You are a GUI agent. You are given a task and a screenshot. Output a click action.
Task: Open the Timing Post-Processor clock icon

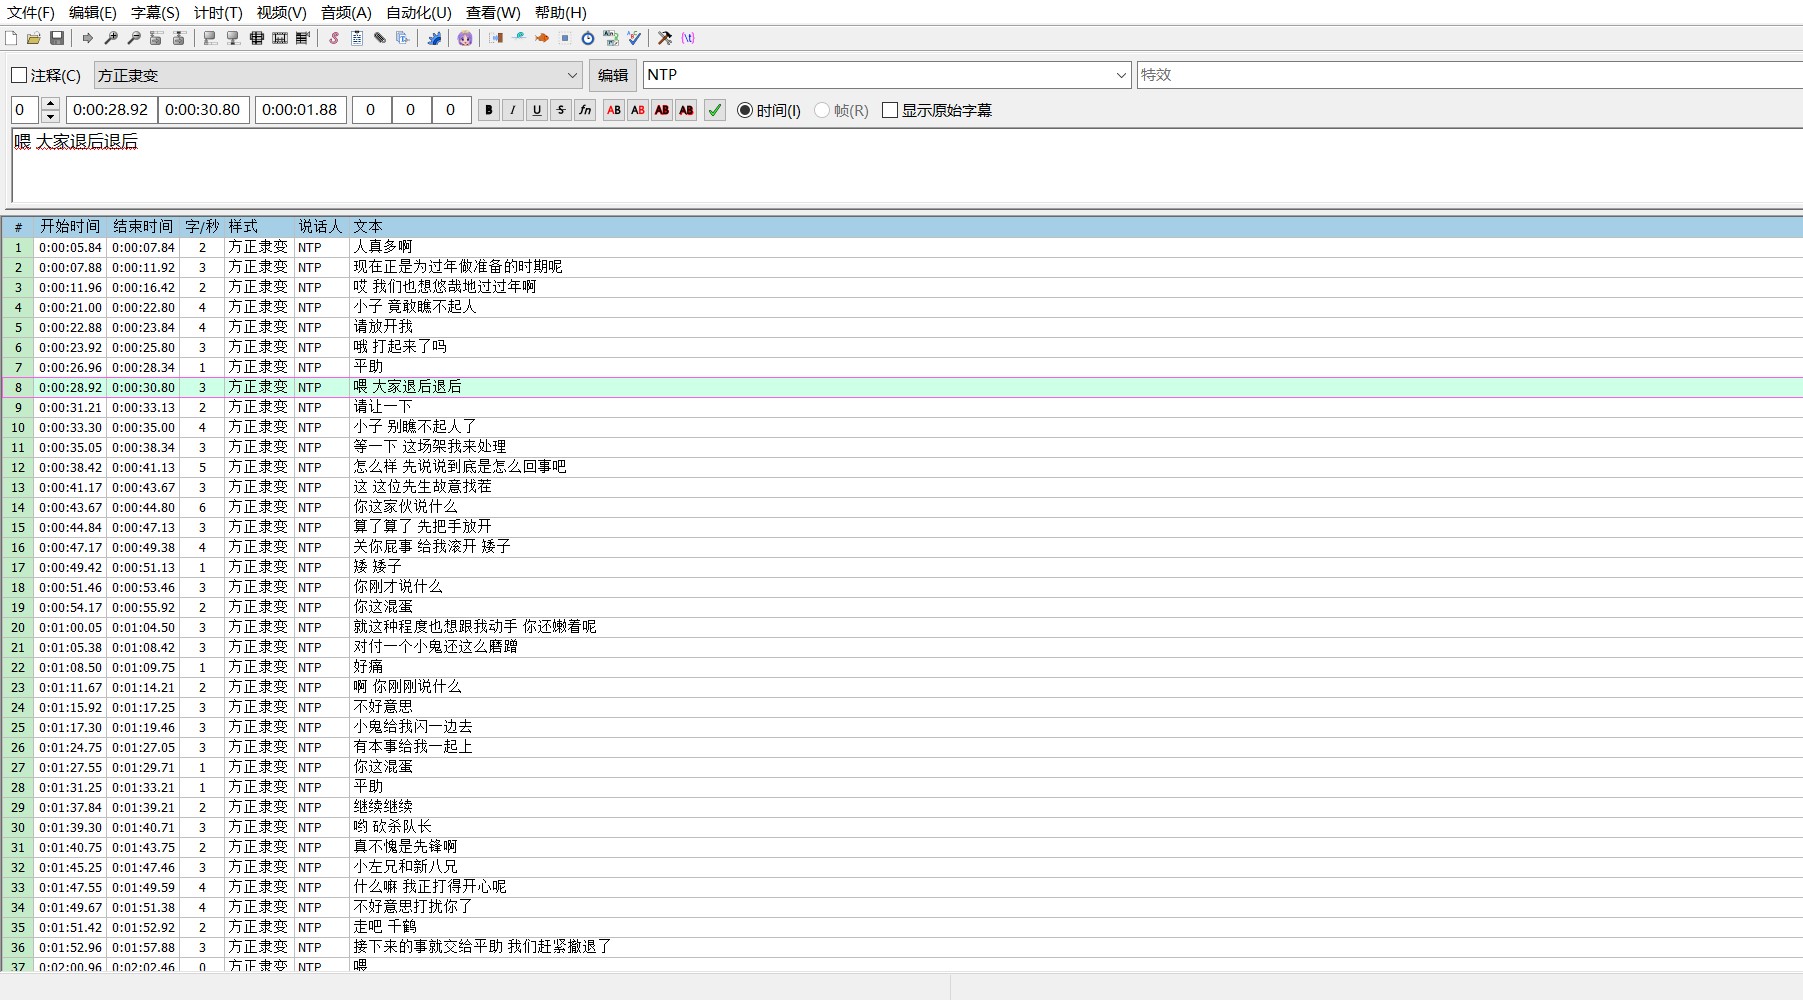(x=588, y=38)
